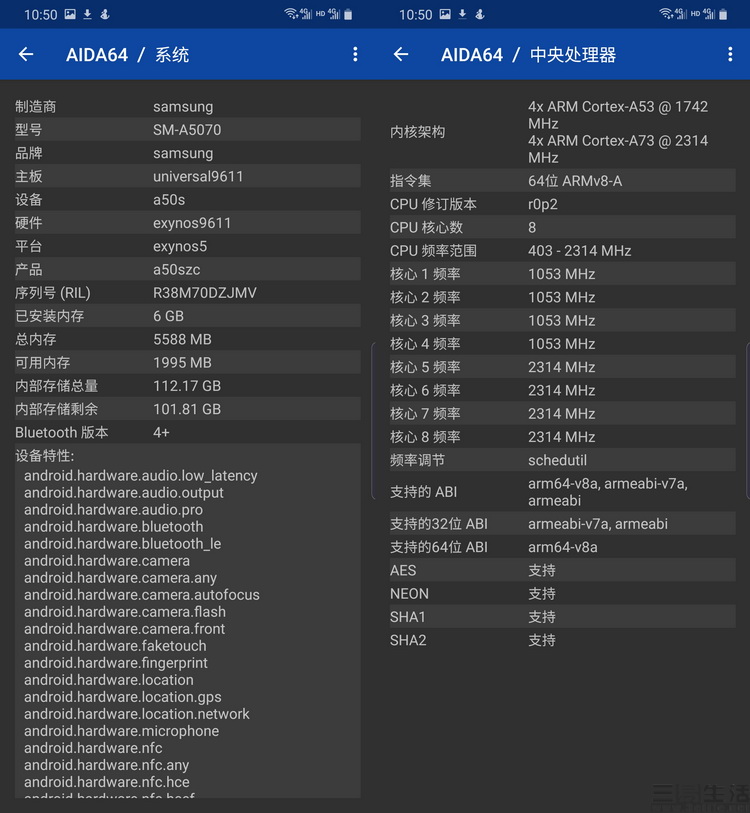
Task: Select the 频率调节 schedutil row
Action: click(x=562, y=460)
